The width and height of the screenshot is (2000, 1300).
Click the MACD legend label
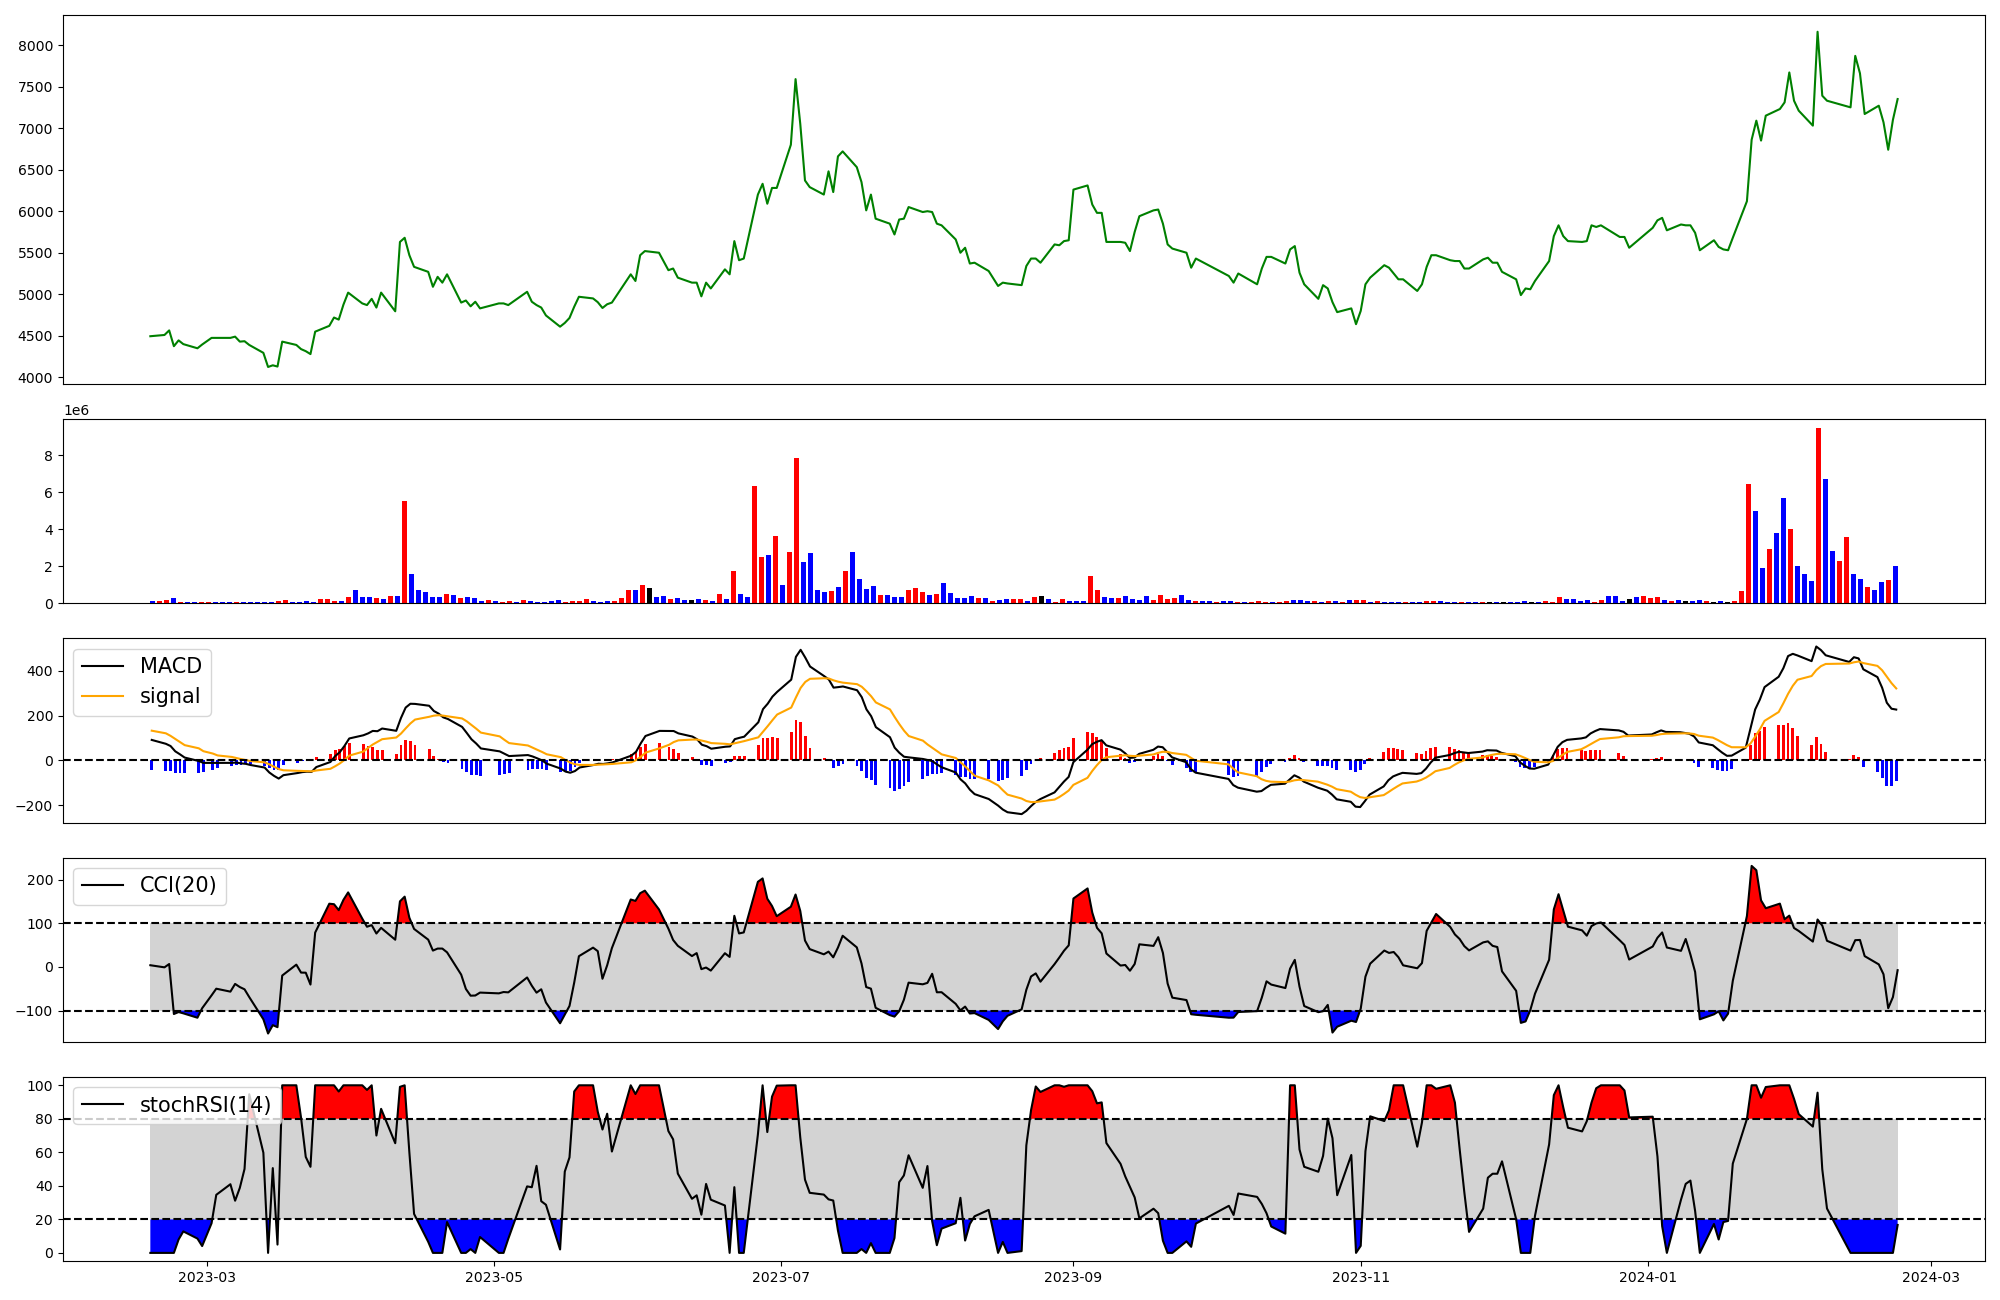[170, 666]
